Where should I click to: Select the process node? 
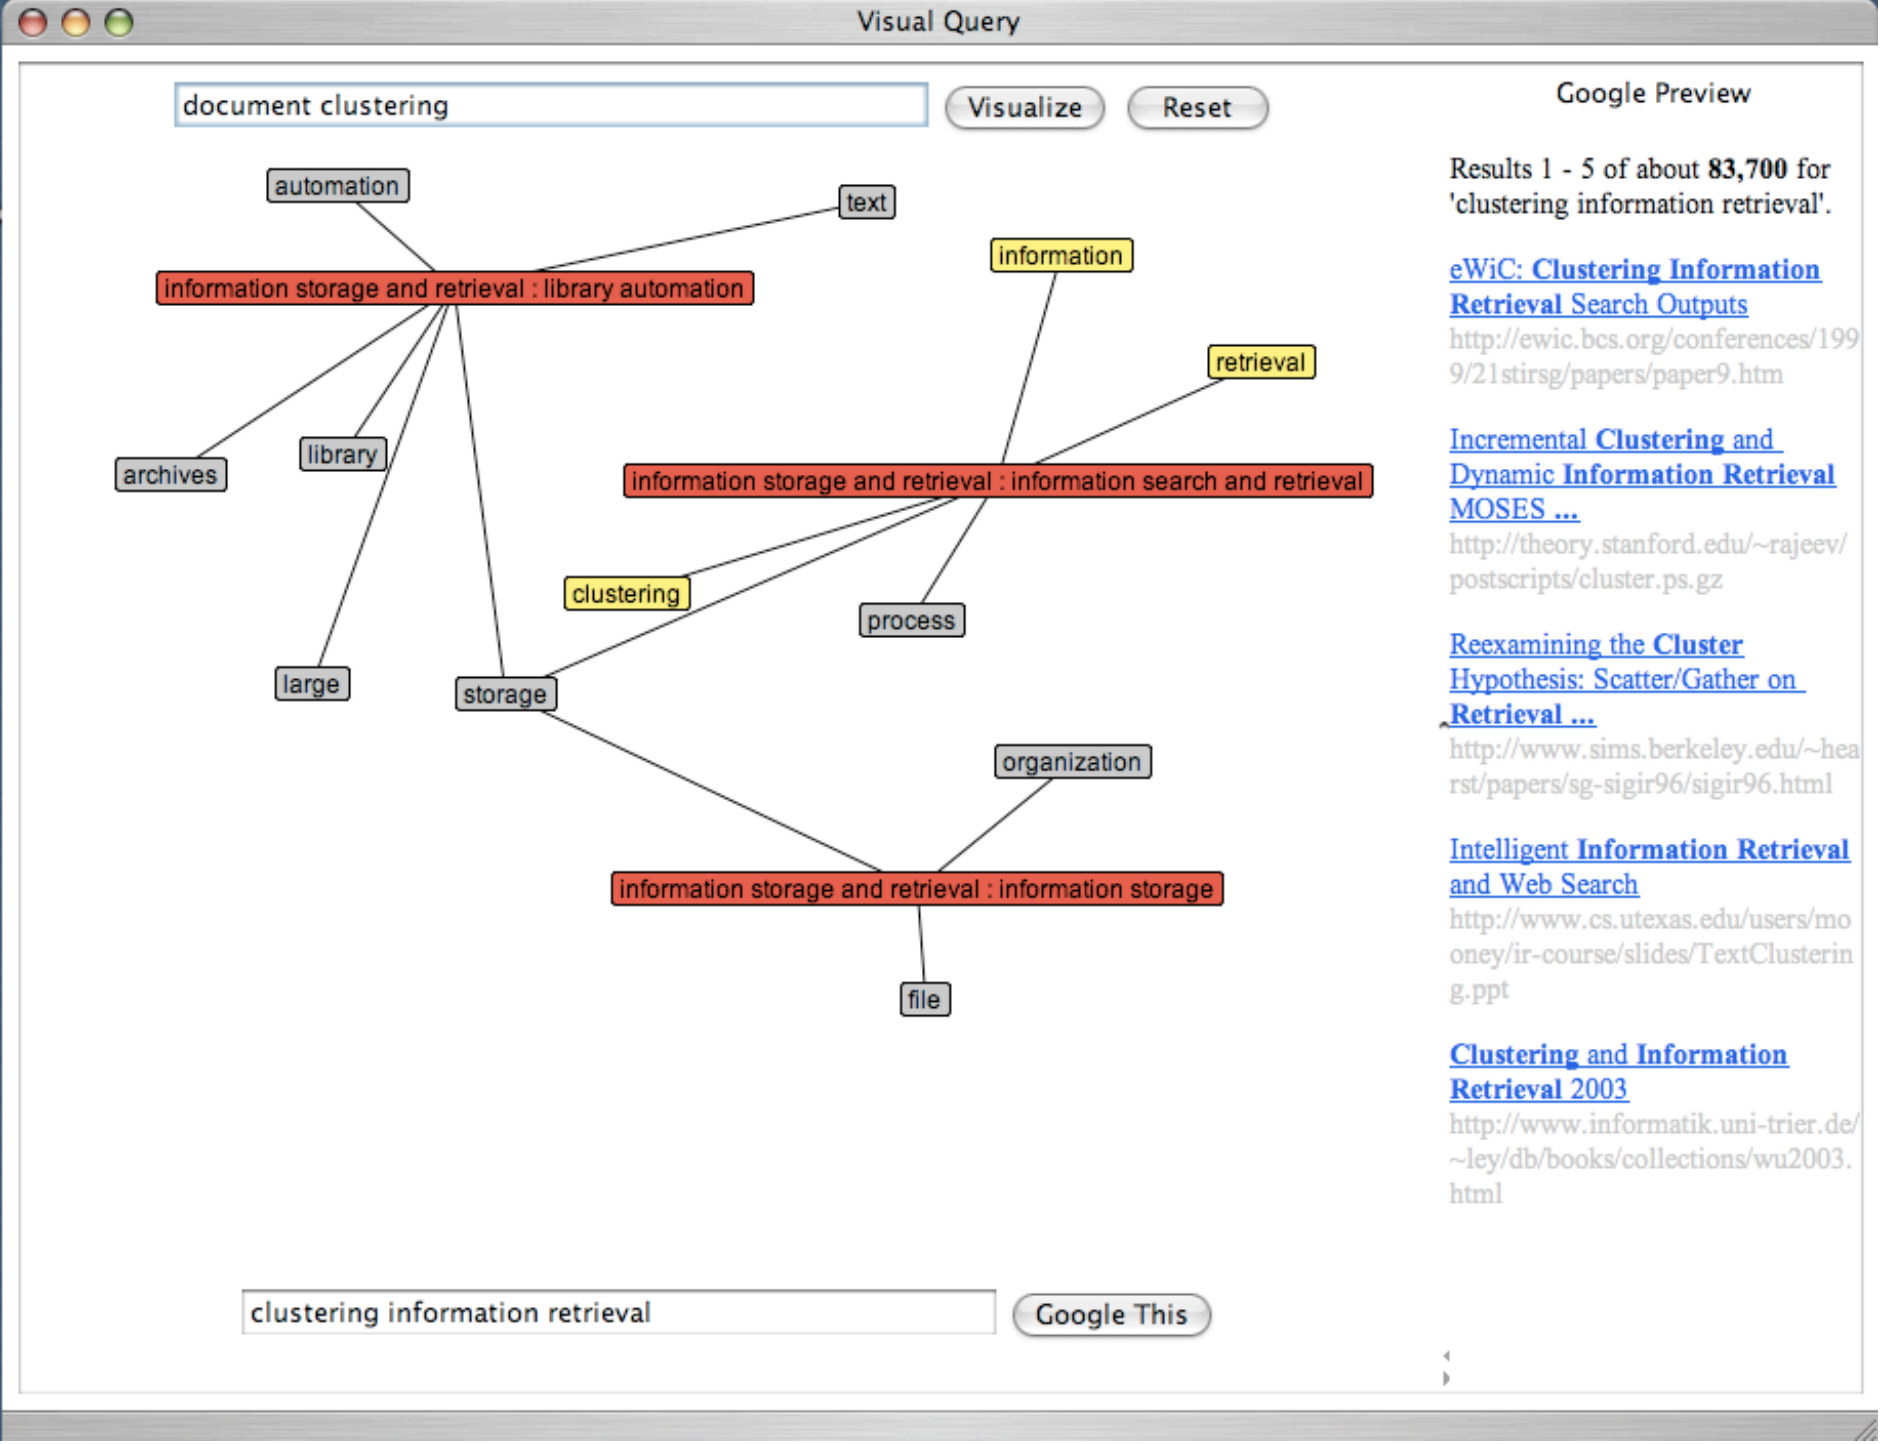[911, 620]
